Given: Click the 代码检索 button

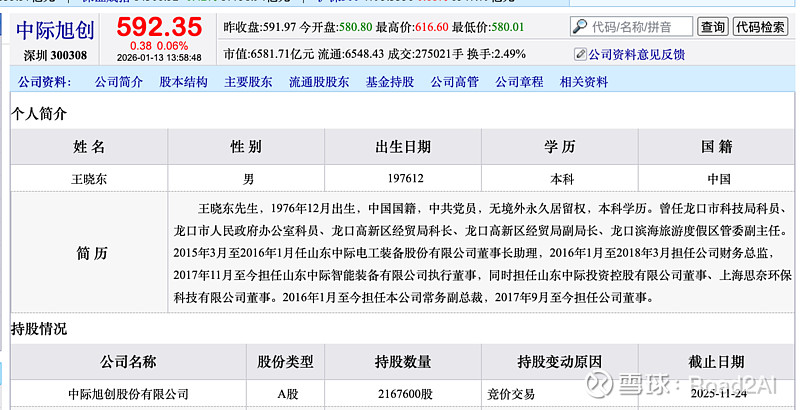Looking at the screenshot, I should (x=760, y=27).
